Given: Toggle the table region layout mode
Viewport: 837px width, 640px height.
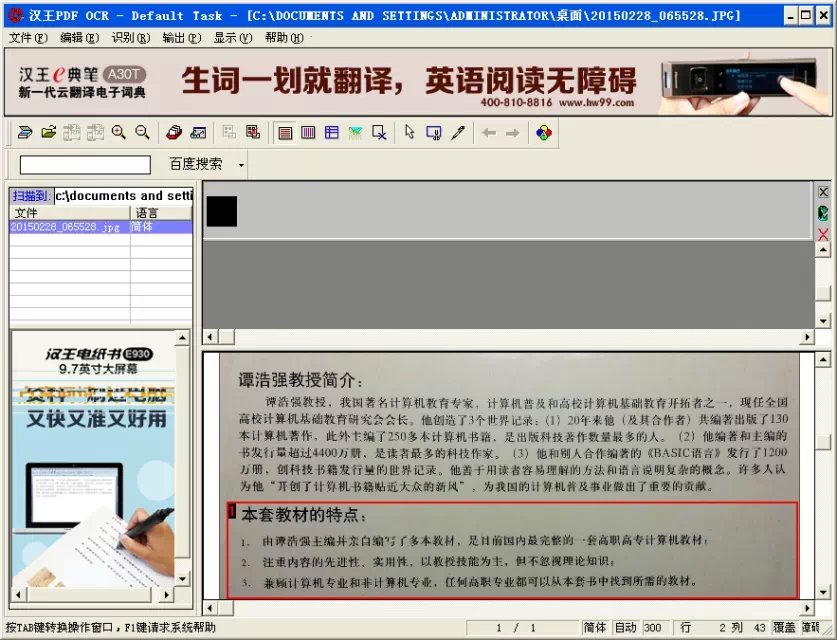Looking at the screenshot, I should [x=332, y=133].
